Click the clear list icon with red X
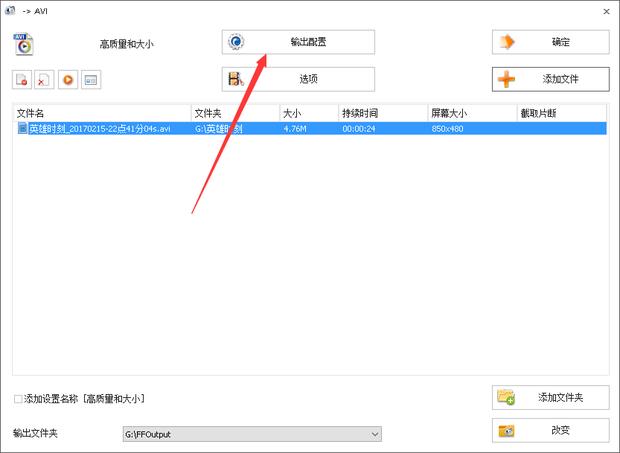The width and height of the screenshot is (620, 453). pyautogui.click(x=45, y=80)
